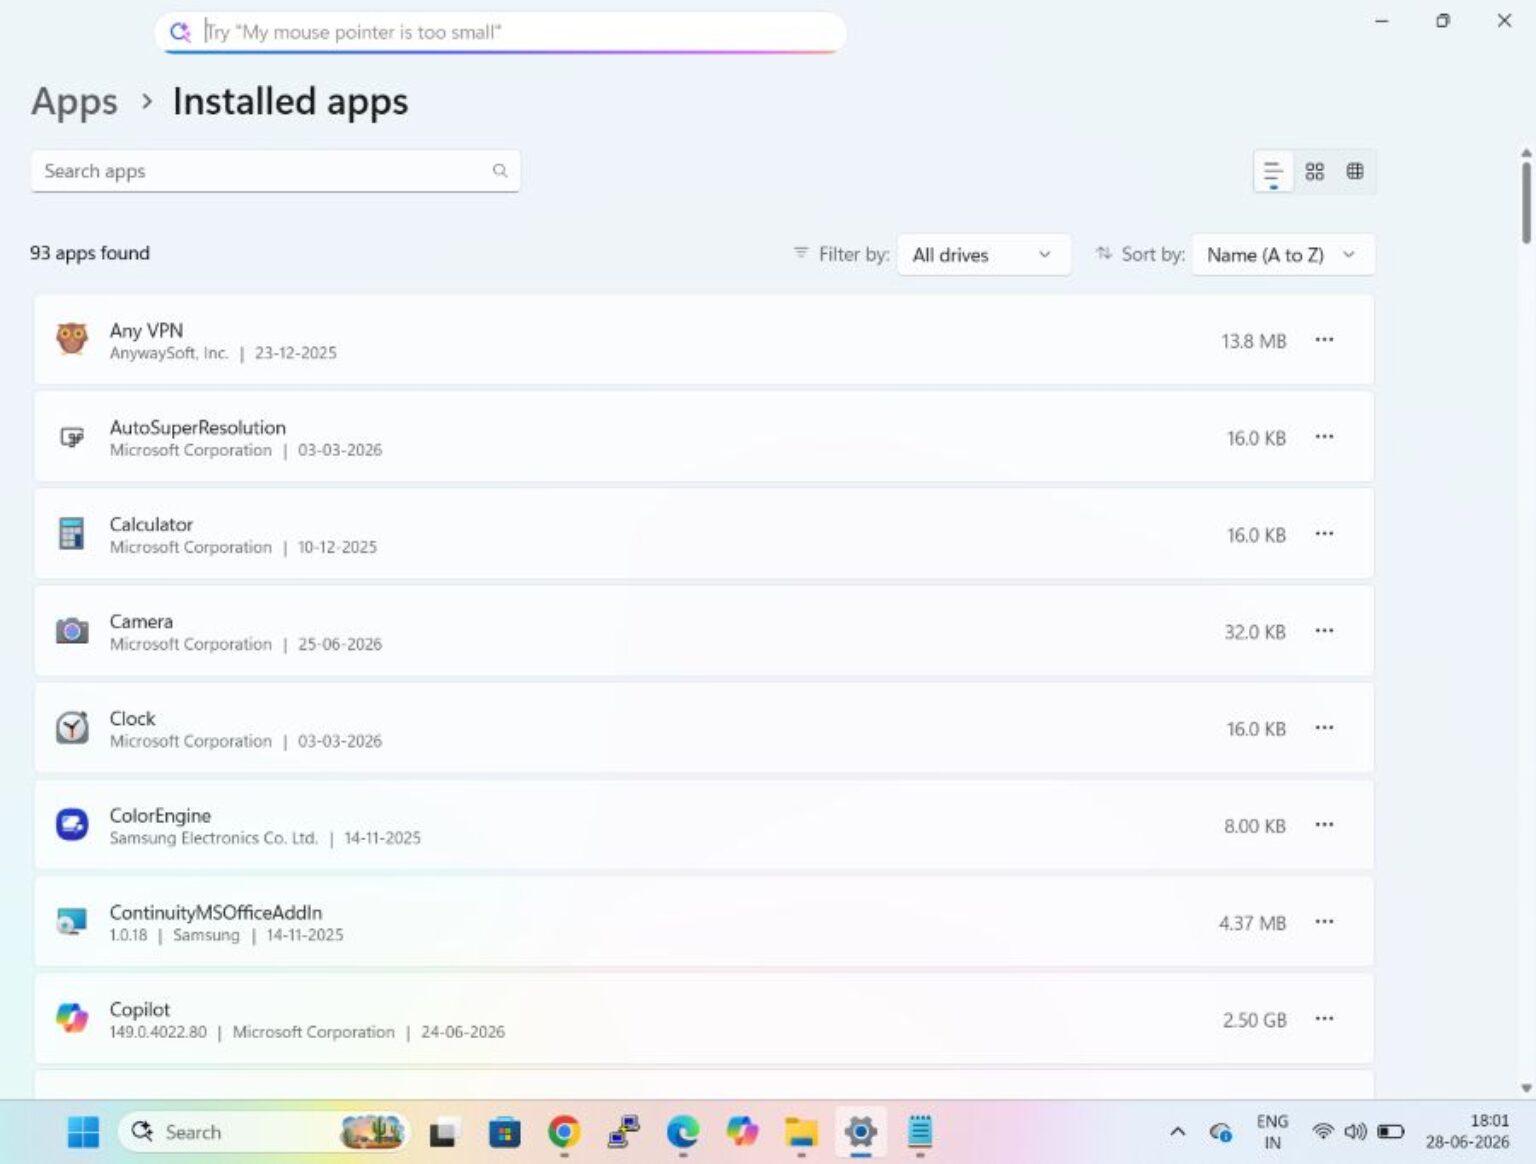Image resolution: width=1536 pixels, height=1164 pixels.
Task: Click the Copilot app icon in the list
Action: click(x=72, y=1019)
